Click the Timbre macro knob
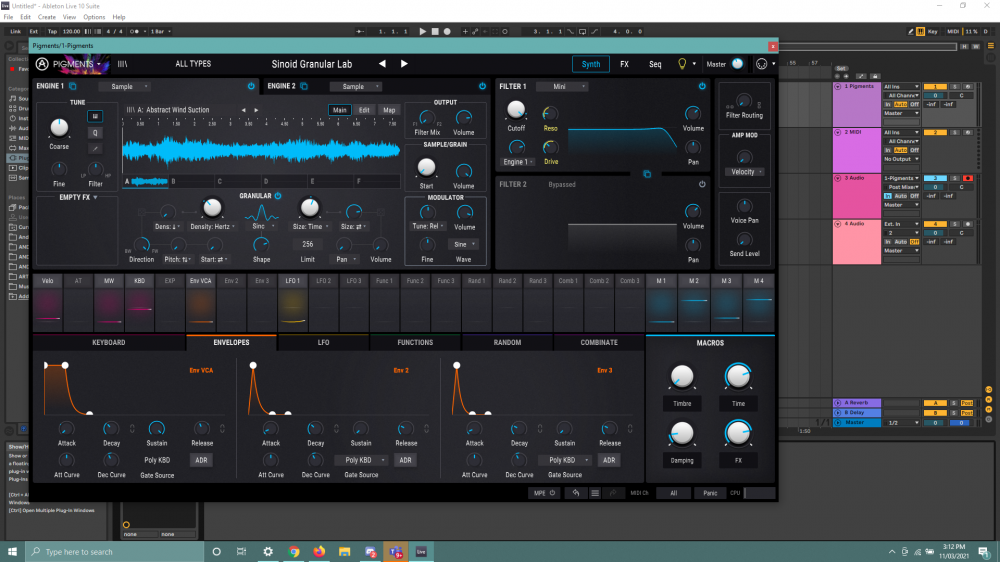The image size is (1000, 562). (682, 377)
